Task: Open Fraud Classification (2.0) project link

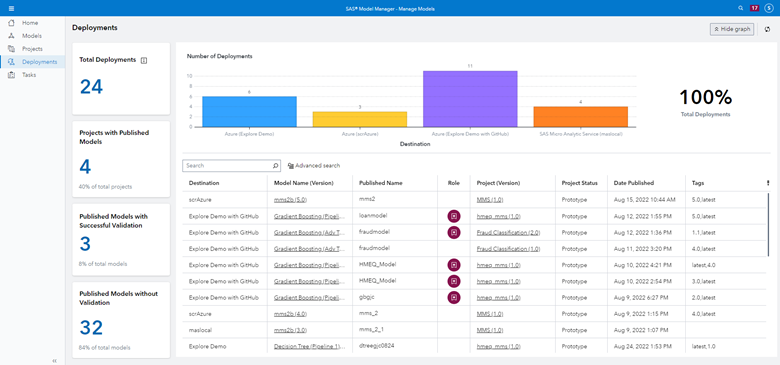Action: coord(508,232)
